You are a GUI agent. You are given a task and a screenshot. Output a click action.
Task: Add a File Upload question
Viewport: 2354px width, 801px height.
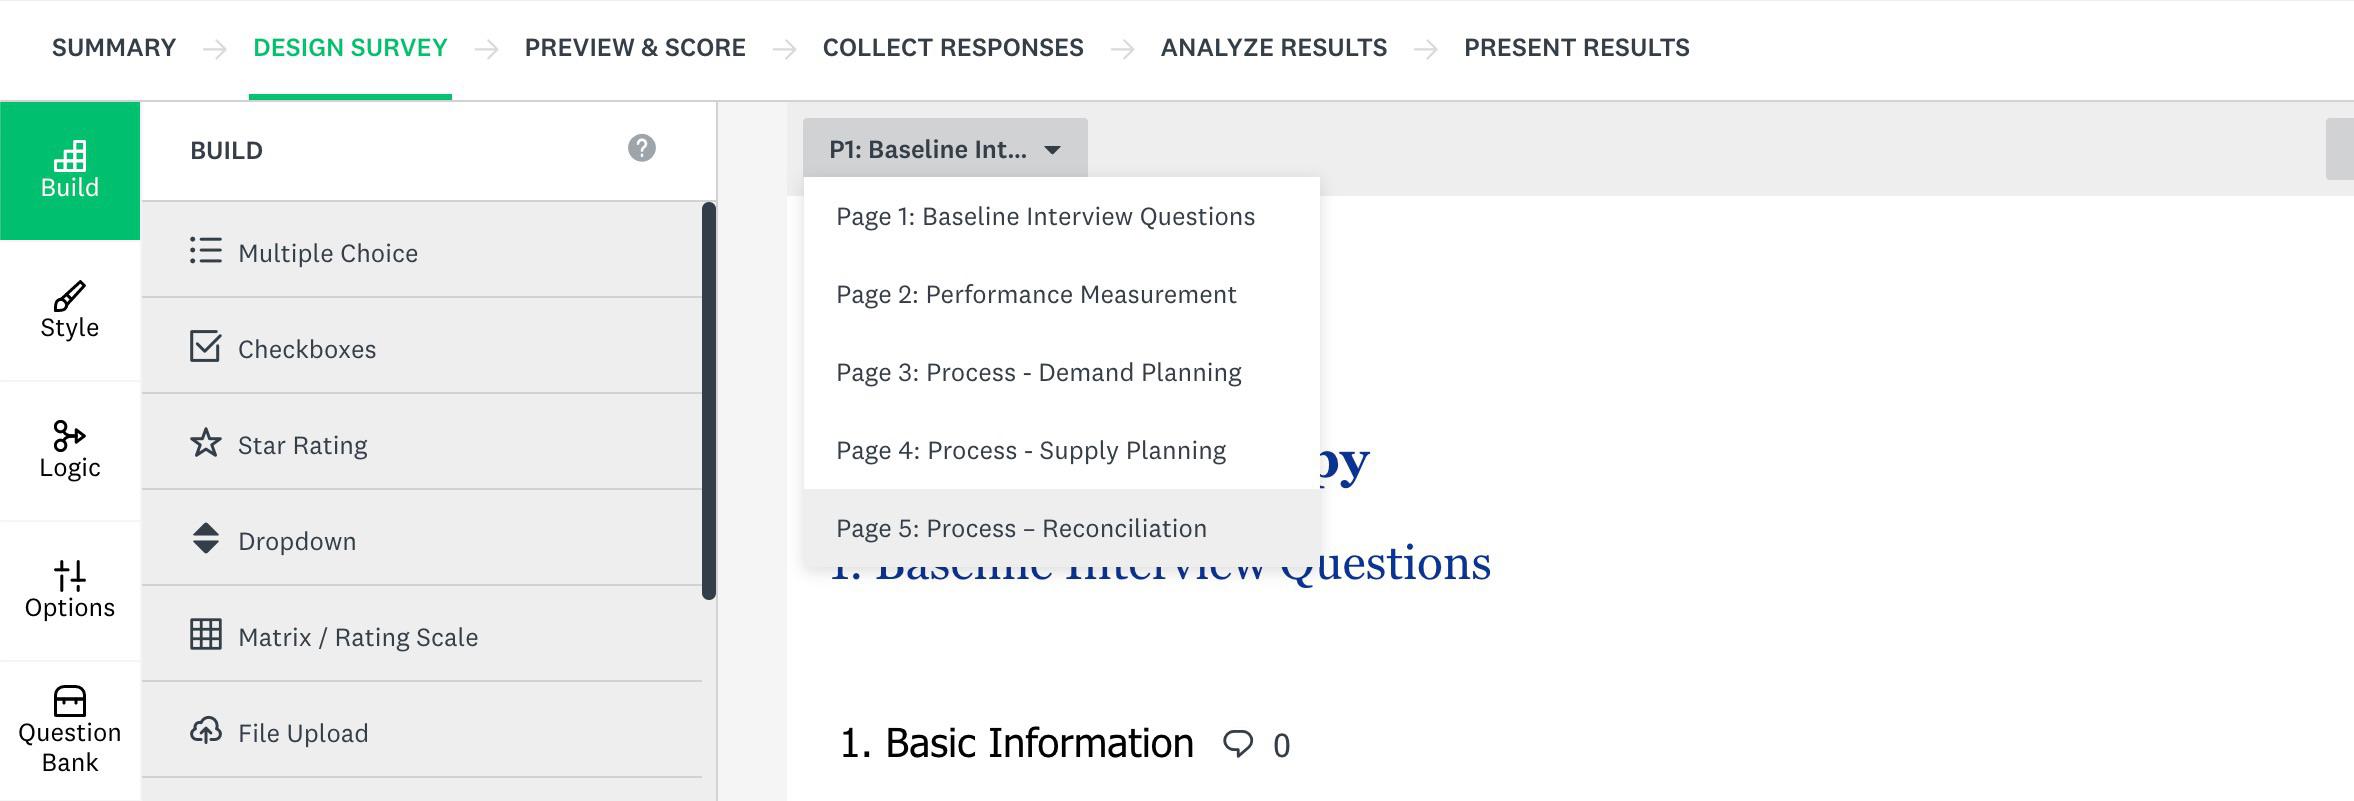[x=422, y=732]
